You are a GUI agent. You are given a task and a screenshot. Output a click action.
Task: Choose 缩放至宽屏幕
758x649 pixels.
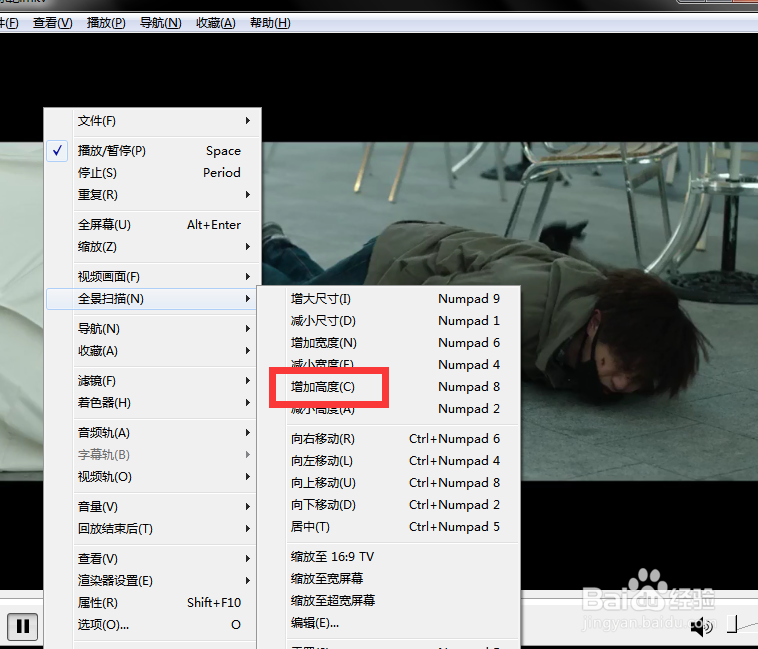[389, 578]
